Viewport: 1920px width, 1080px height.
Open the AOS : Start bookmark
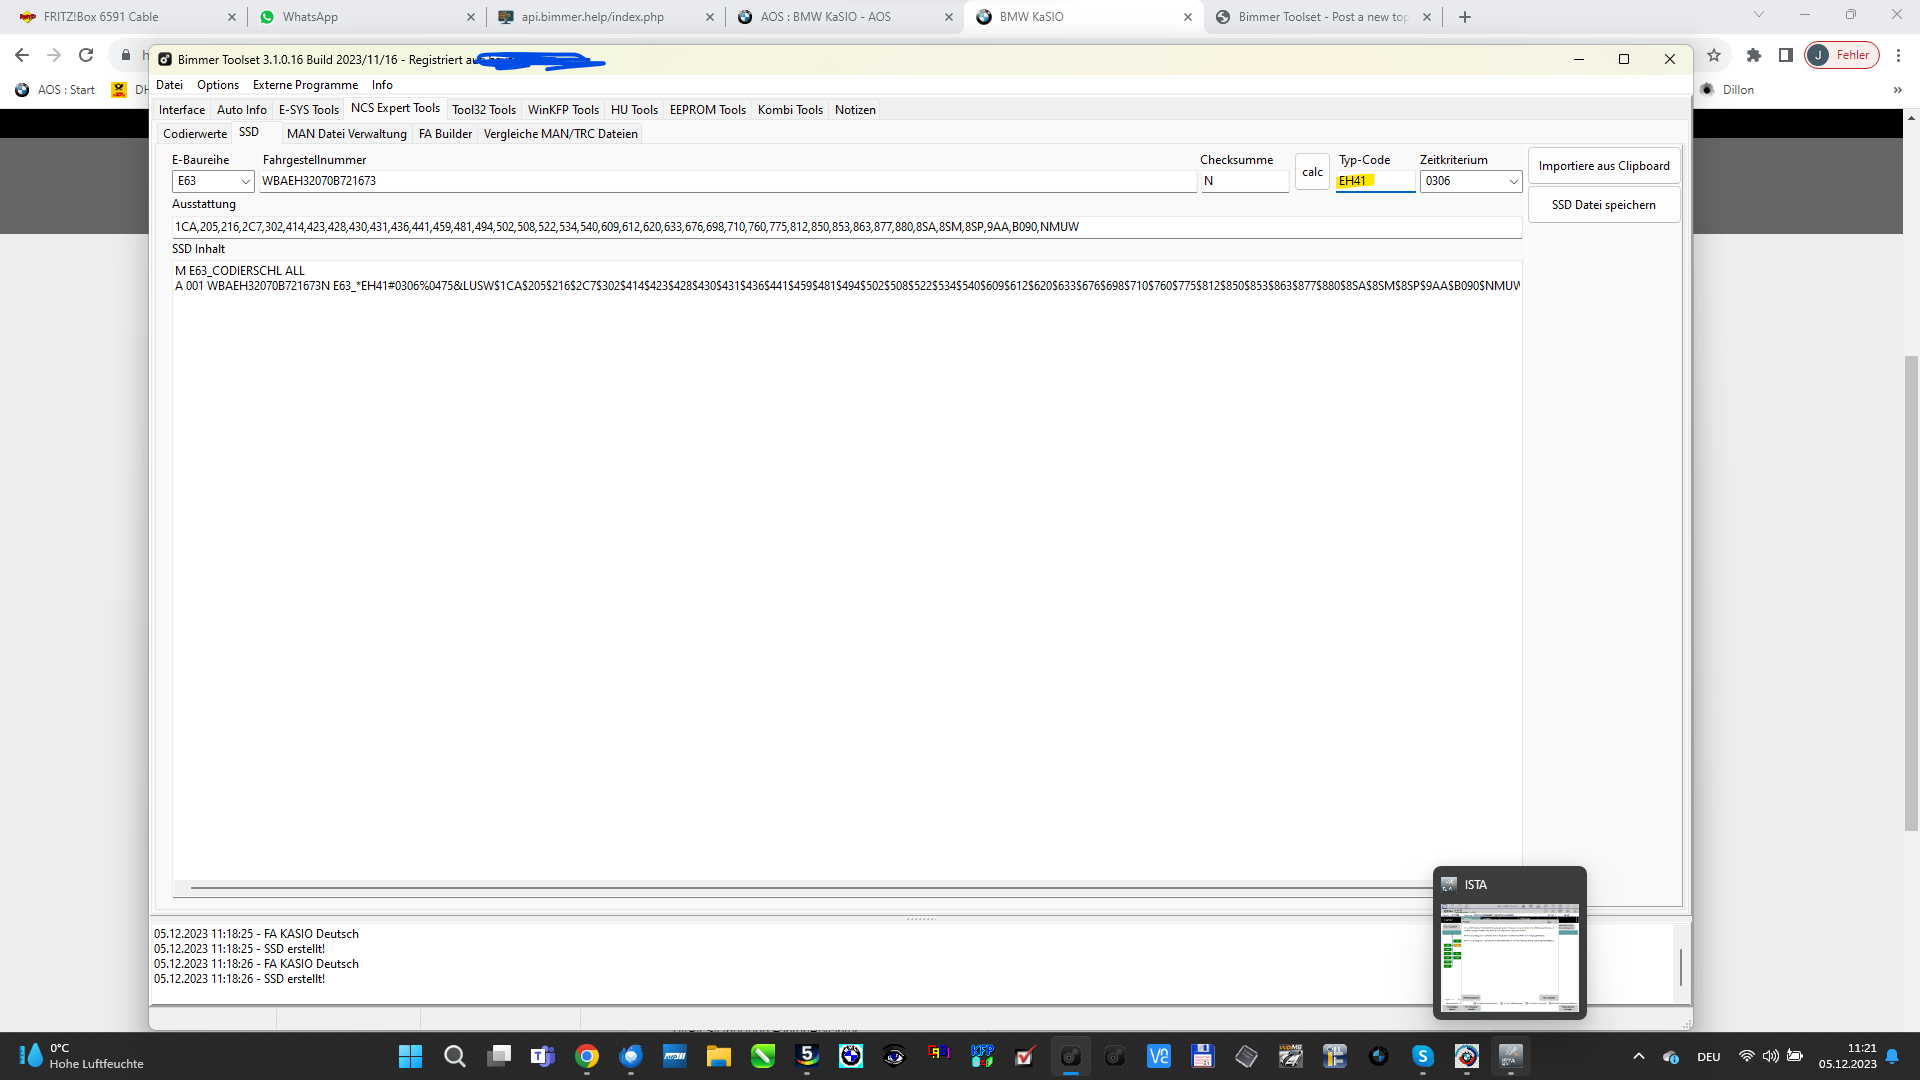(x=55, y=90)
